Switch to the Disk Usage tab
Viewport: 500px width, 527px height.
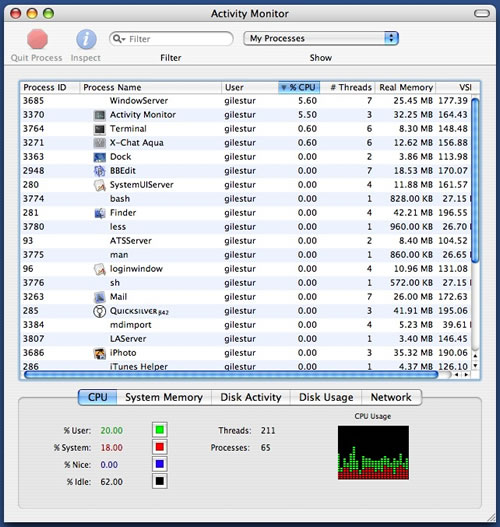tap(326, 397)
